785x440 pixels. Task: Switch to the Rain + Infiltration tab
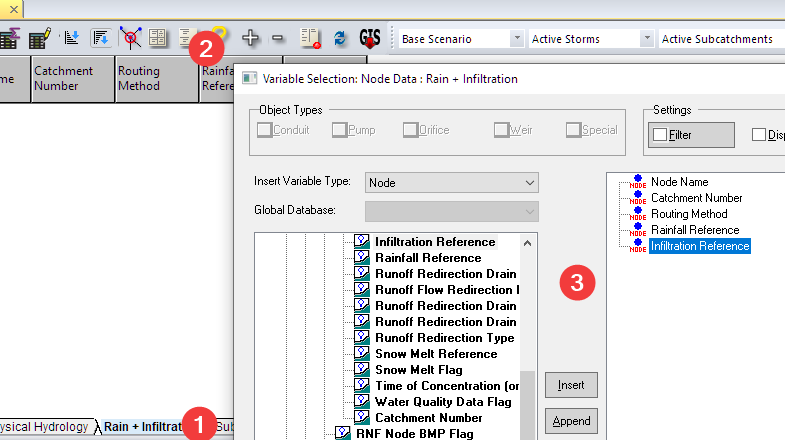click(143, 426)
